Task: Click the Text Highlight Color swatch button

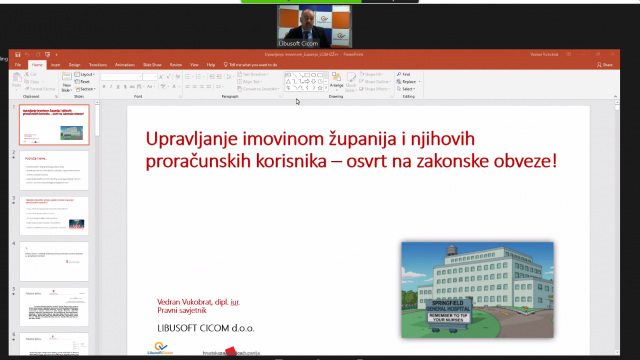Action: click(163, 87)
